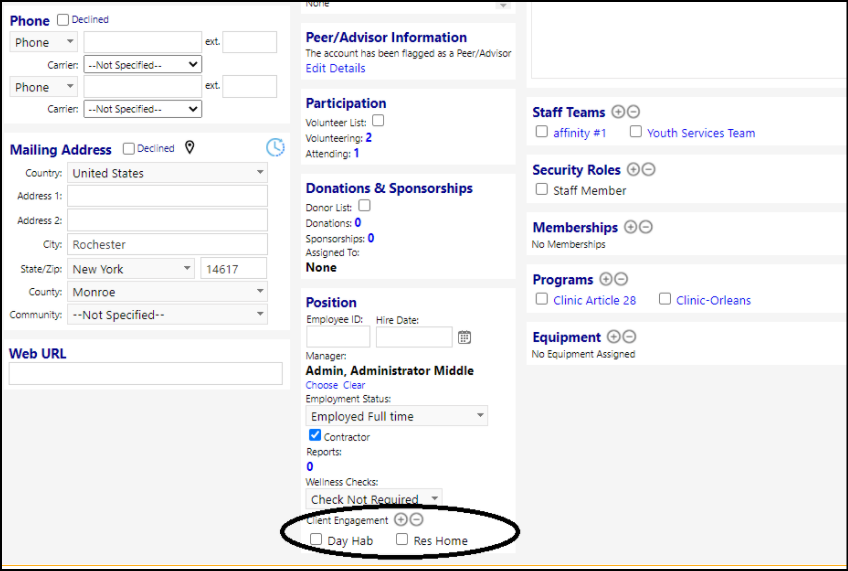Viewport: 848px width, 571px height.
Task: Click the Hire Date field
Action: click(x=414, y=337)
